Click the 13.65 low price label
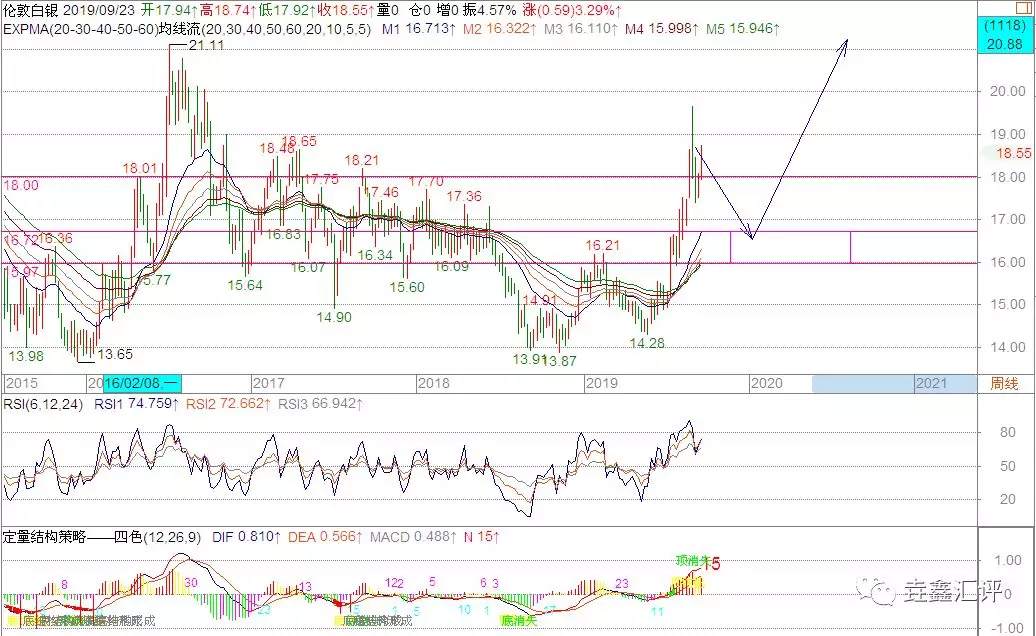The image size is (1036, 636). click(115, 355)
